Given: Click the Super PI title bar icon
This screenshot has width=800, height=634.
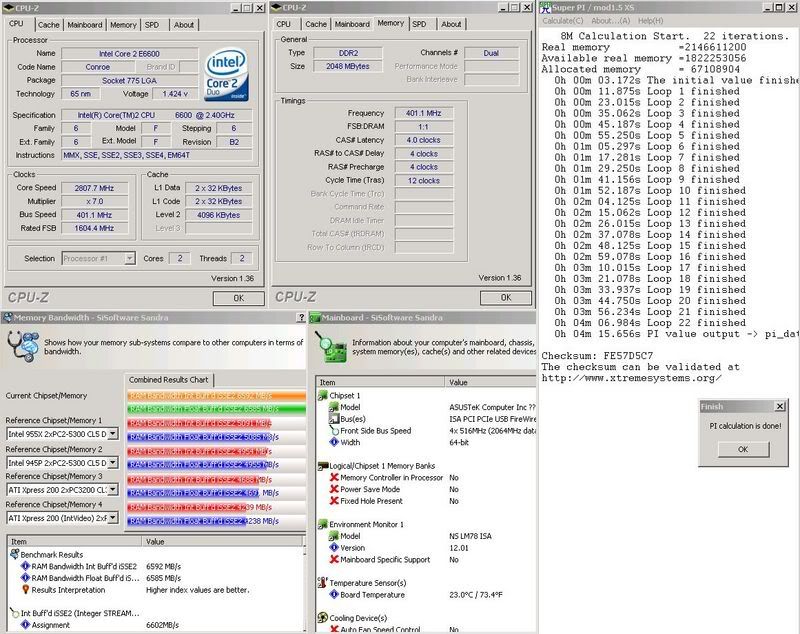Looking at the screenshot, I should coord(545,8).
